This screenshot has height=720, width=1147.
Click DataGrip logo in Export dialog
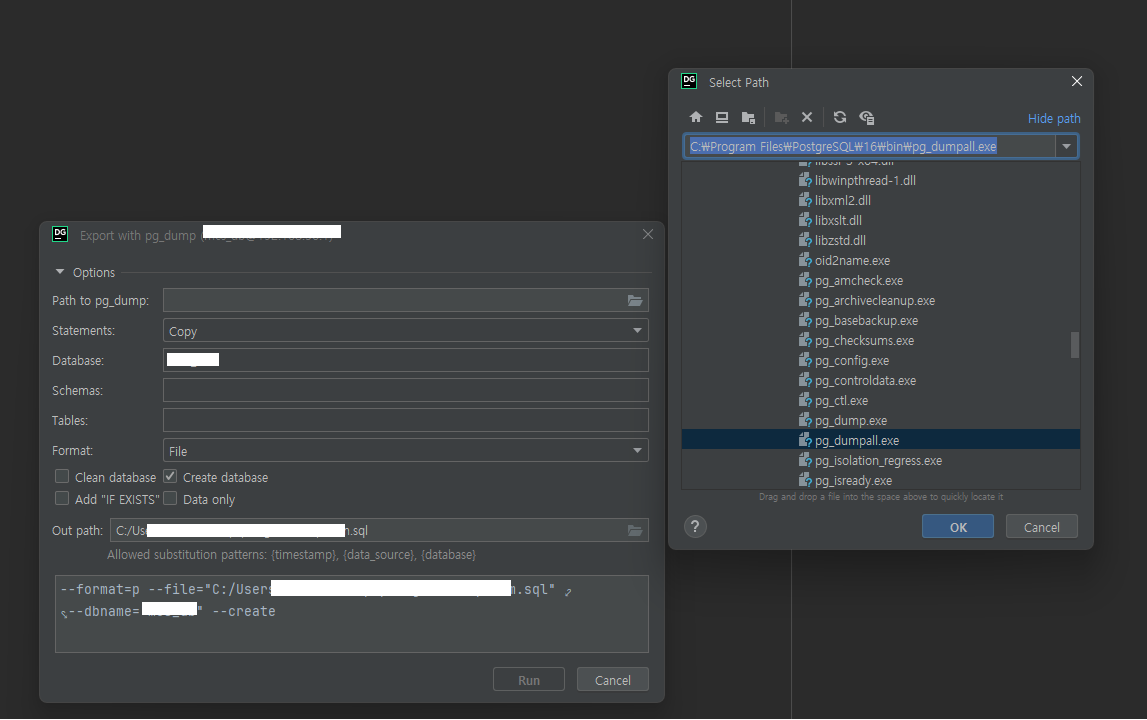coord(60,234)
